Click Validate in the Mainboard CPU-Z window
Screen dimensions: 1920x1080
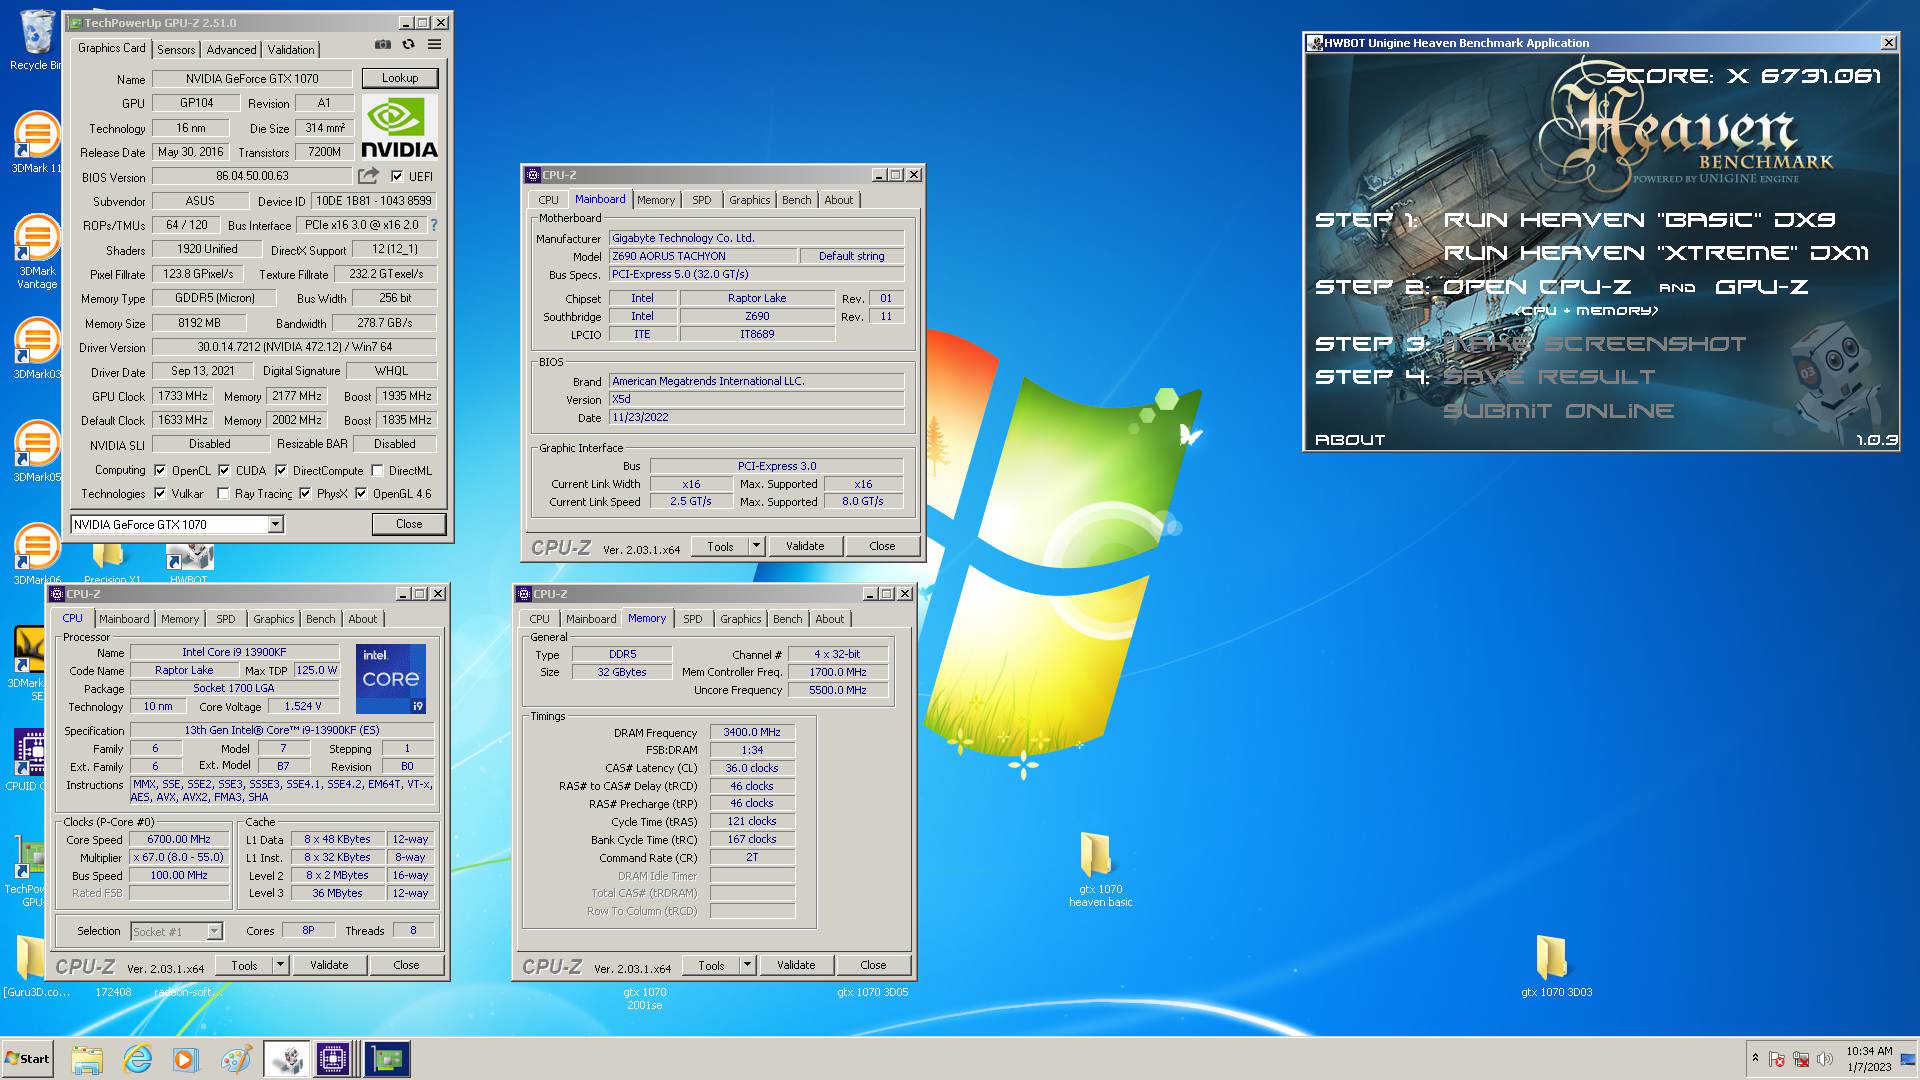805,546
